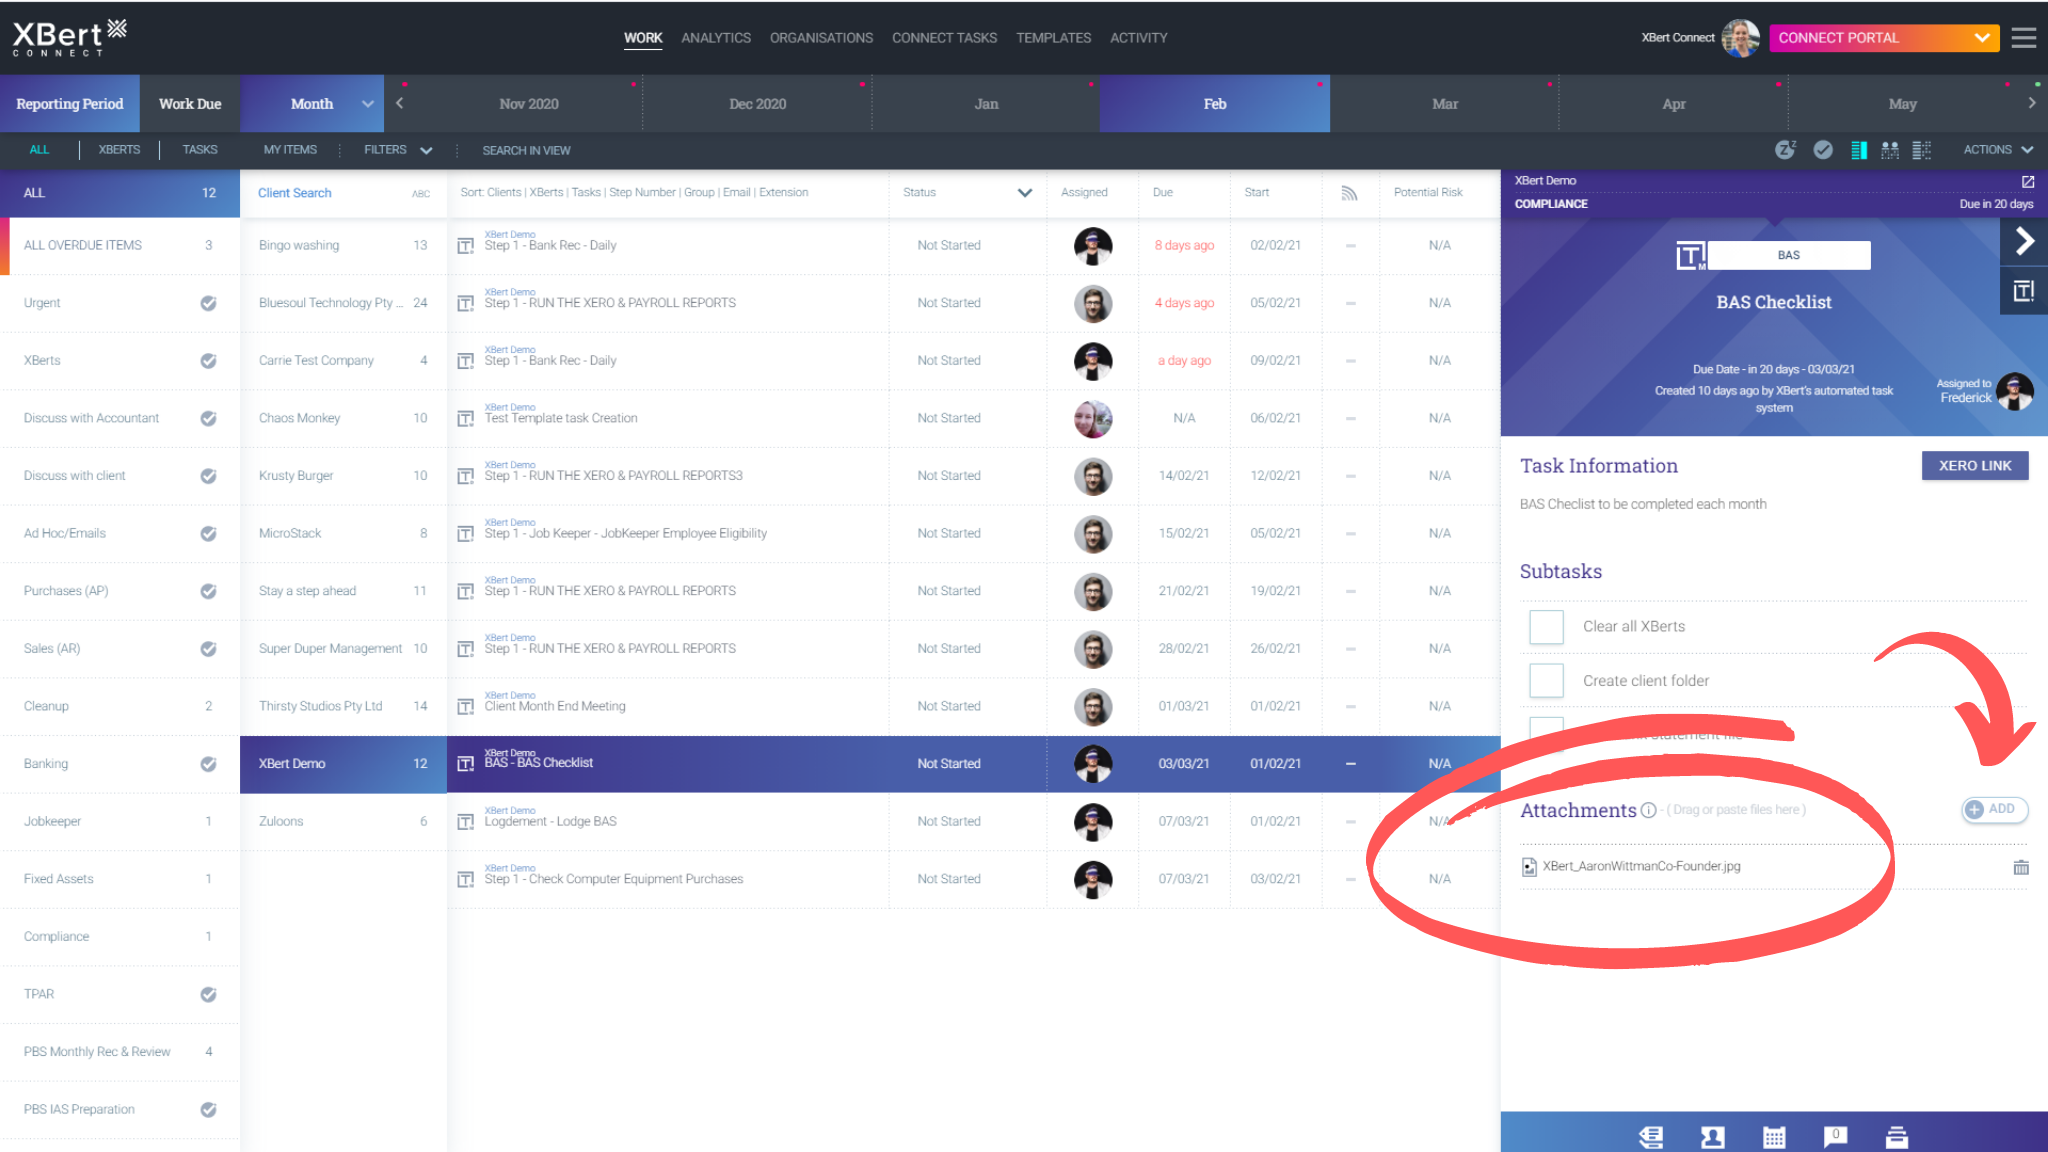Delete the XBert_AaronWittmanCo-Founder.jpg attachment
The width and height of the screenshot is (2048, 1152).
tap(2021, 867)
